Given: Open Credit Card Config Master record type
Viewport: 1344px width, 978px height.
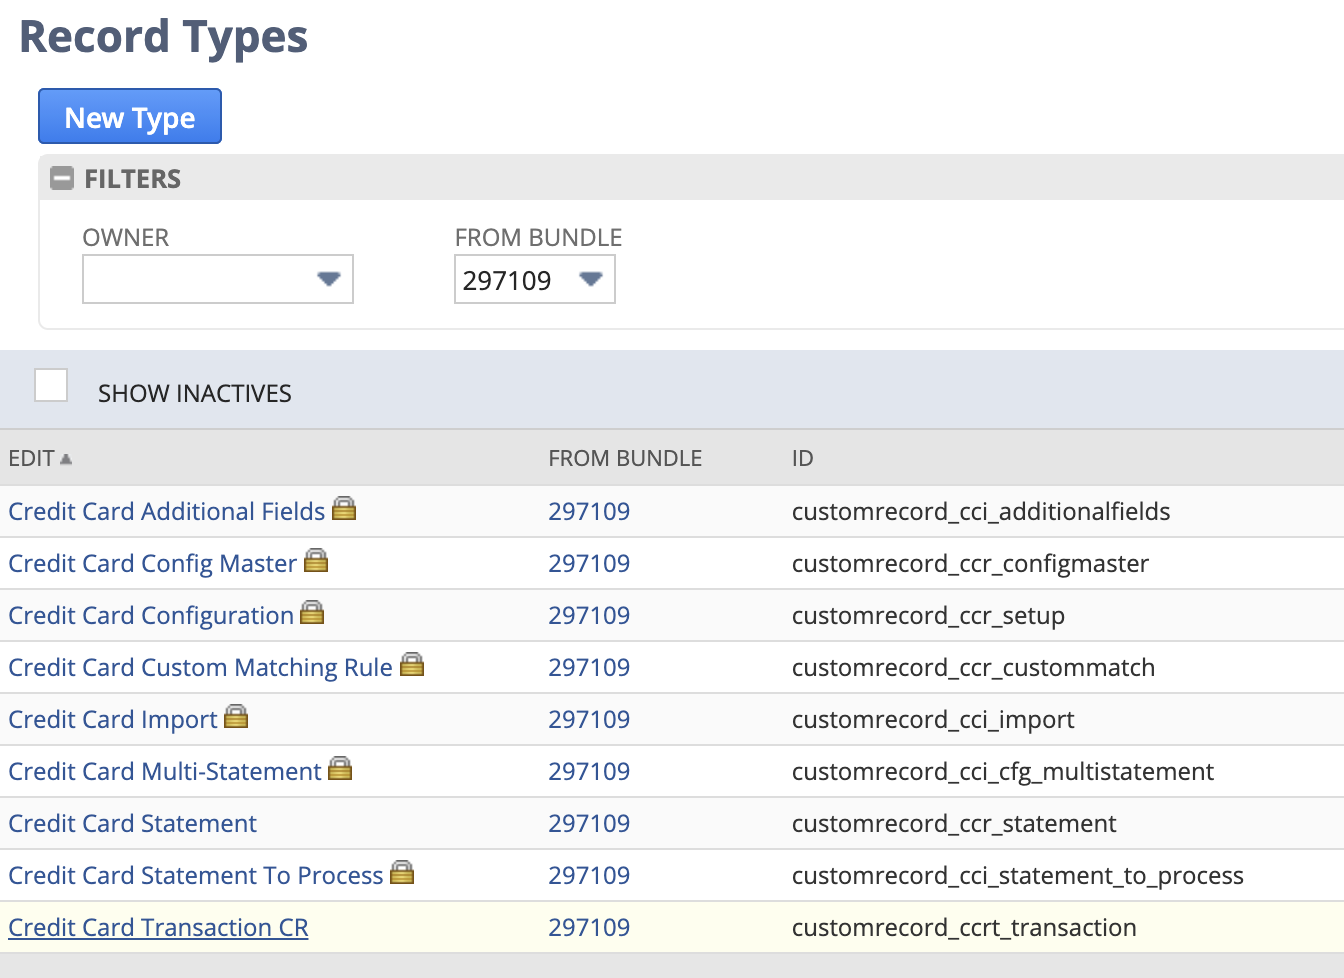Looking at the screenshot, I should click(x=153, y=563).
